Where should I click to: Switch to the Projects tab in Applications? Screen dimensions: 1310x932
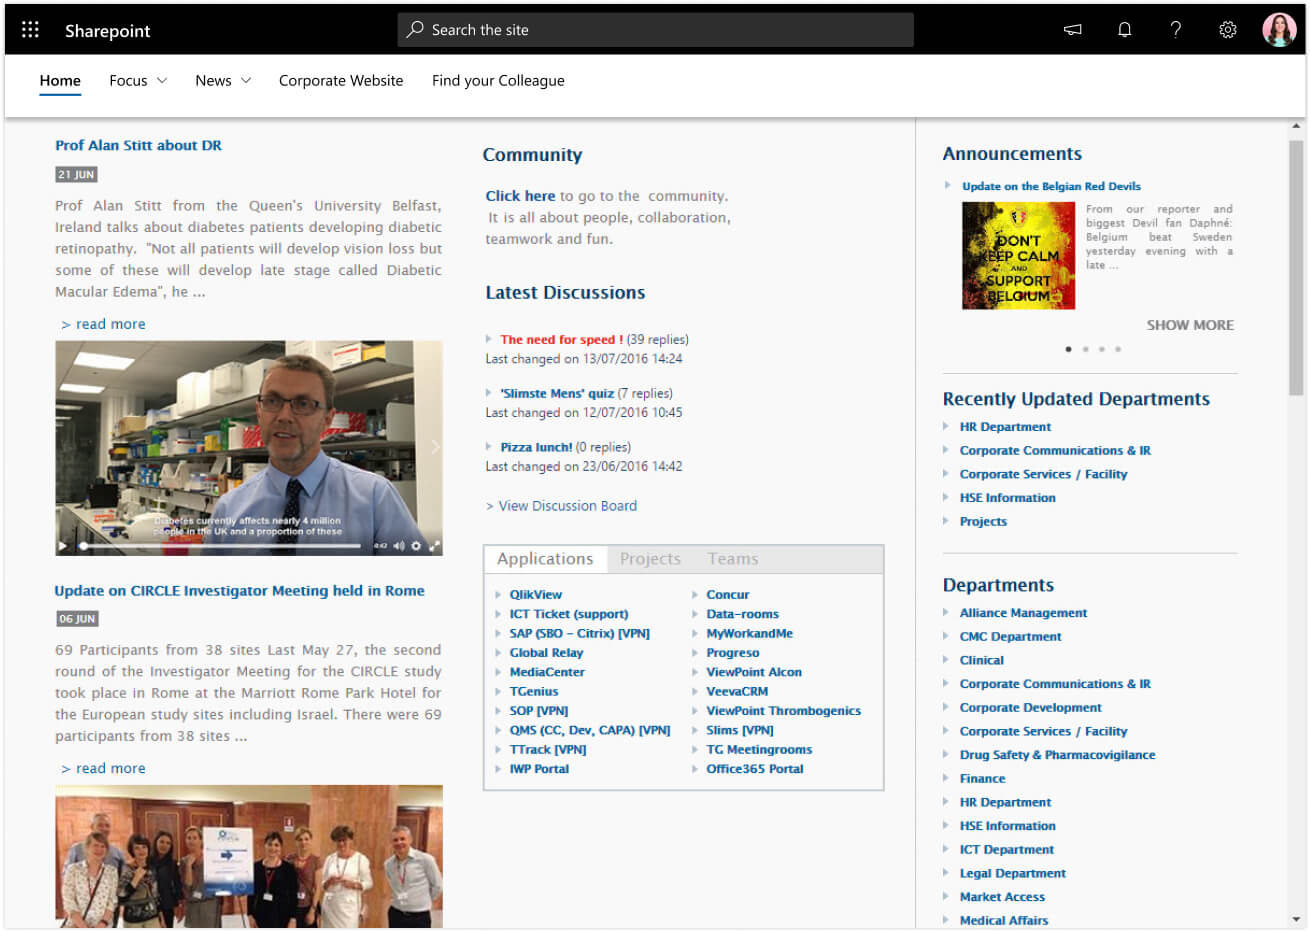click(x=650, y=558)
